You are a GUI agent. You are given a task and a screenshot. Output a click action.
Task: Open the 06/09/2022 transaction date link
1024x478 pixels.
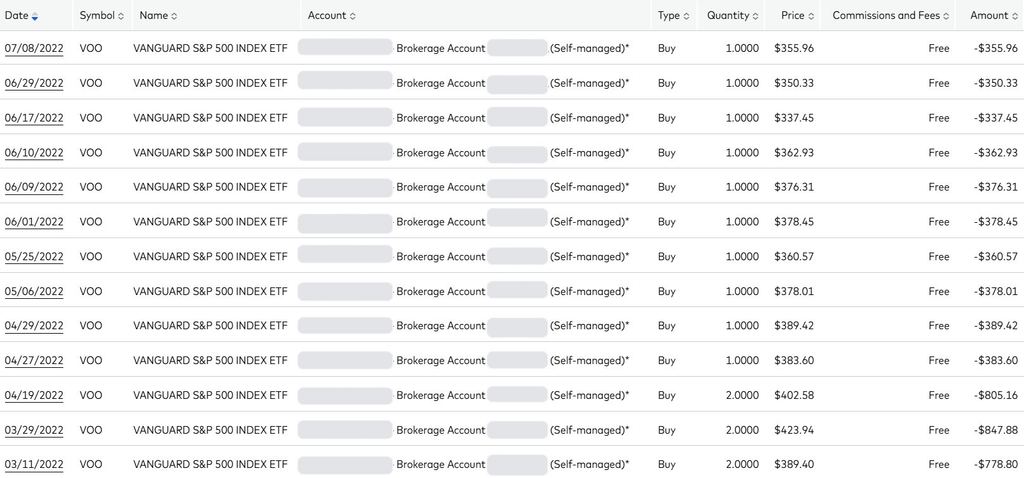tap(34, 187)
